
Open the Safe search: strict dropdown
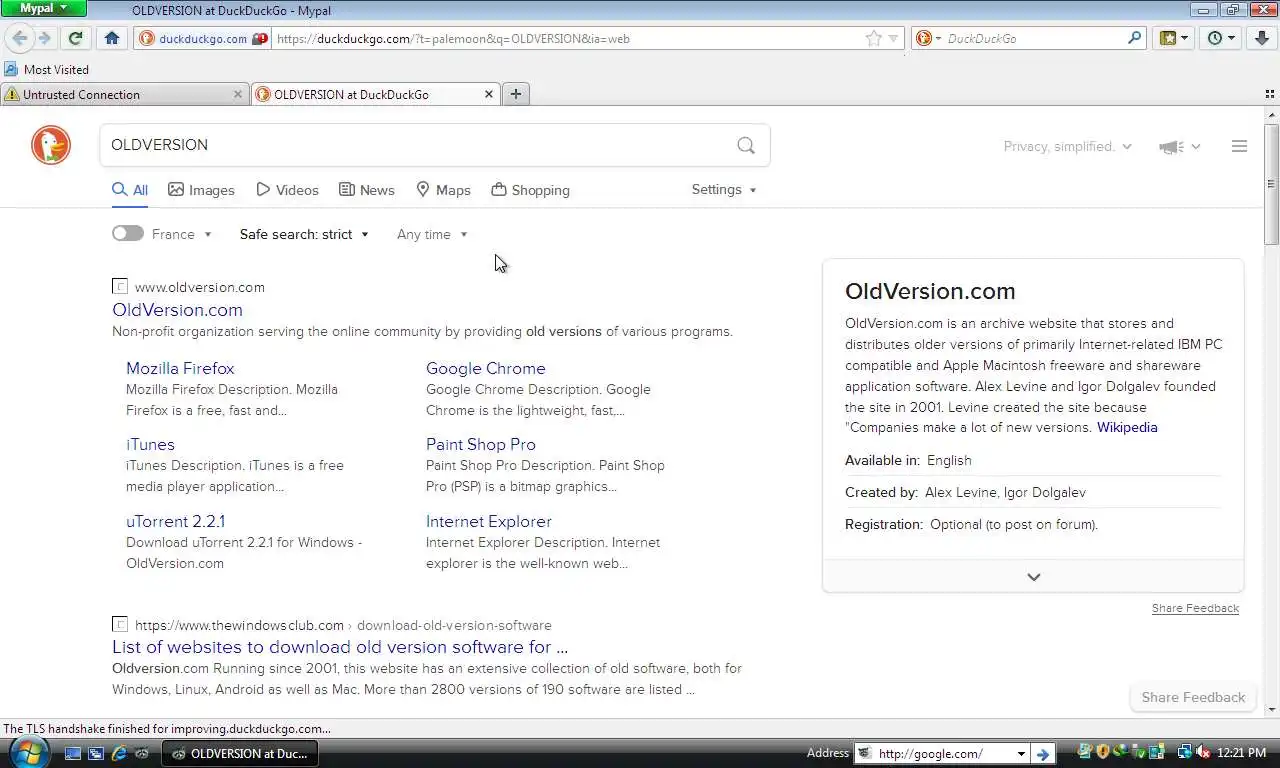pos(304,234)
